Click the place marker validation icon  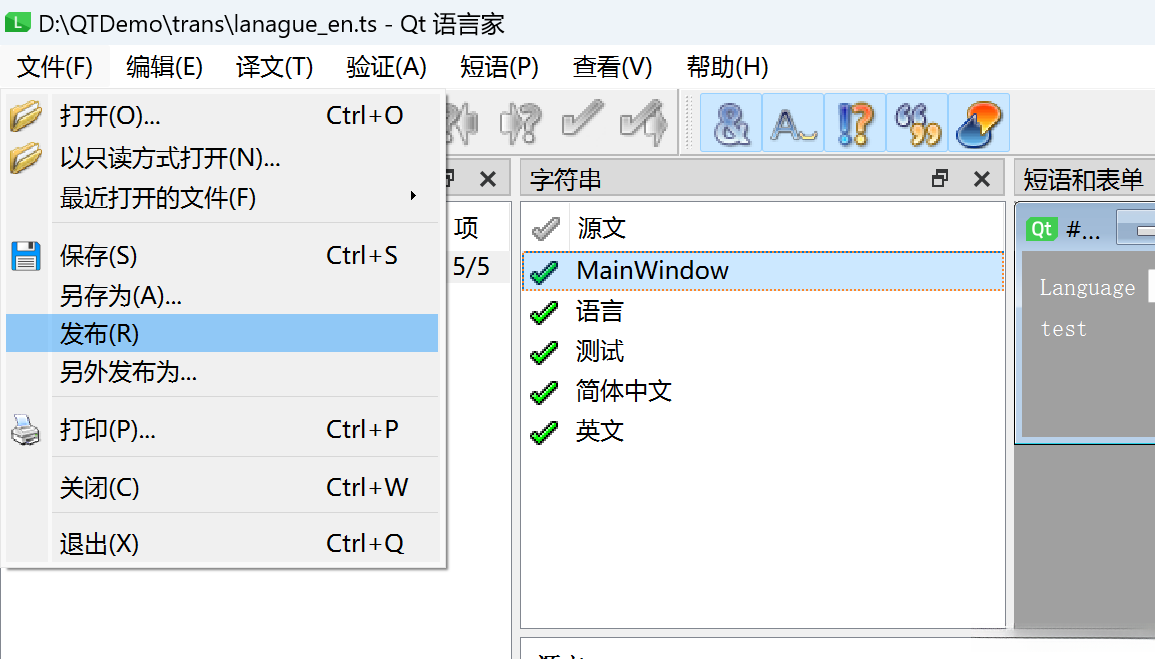978,123
